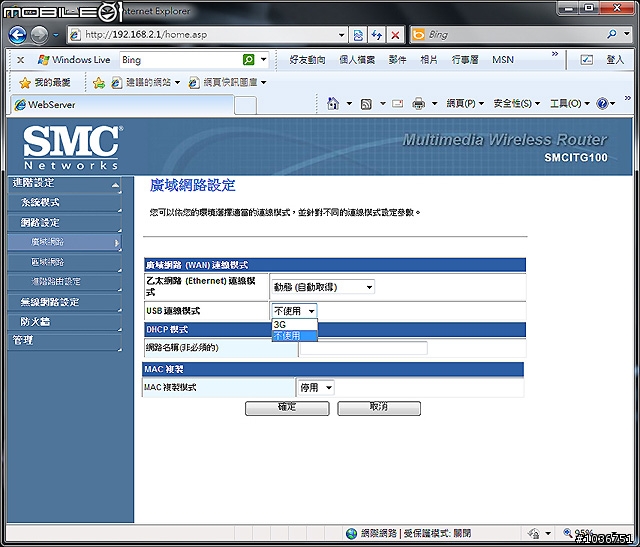Click the 確定 button
Viewport: 640px width, 547px height.
click(x=287, y=408)
